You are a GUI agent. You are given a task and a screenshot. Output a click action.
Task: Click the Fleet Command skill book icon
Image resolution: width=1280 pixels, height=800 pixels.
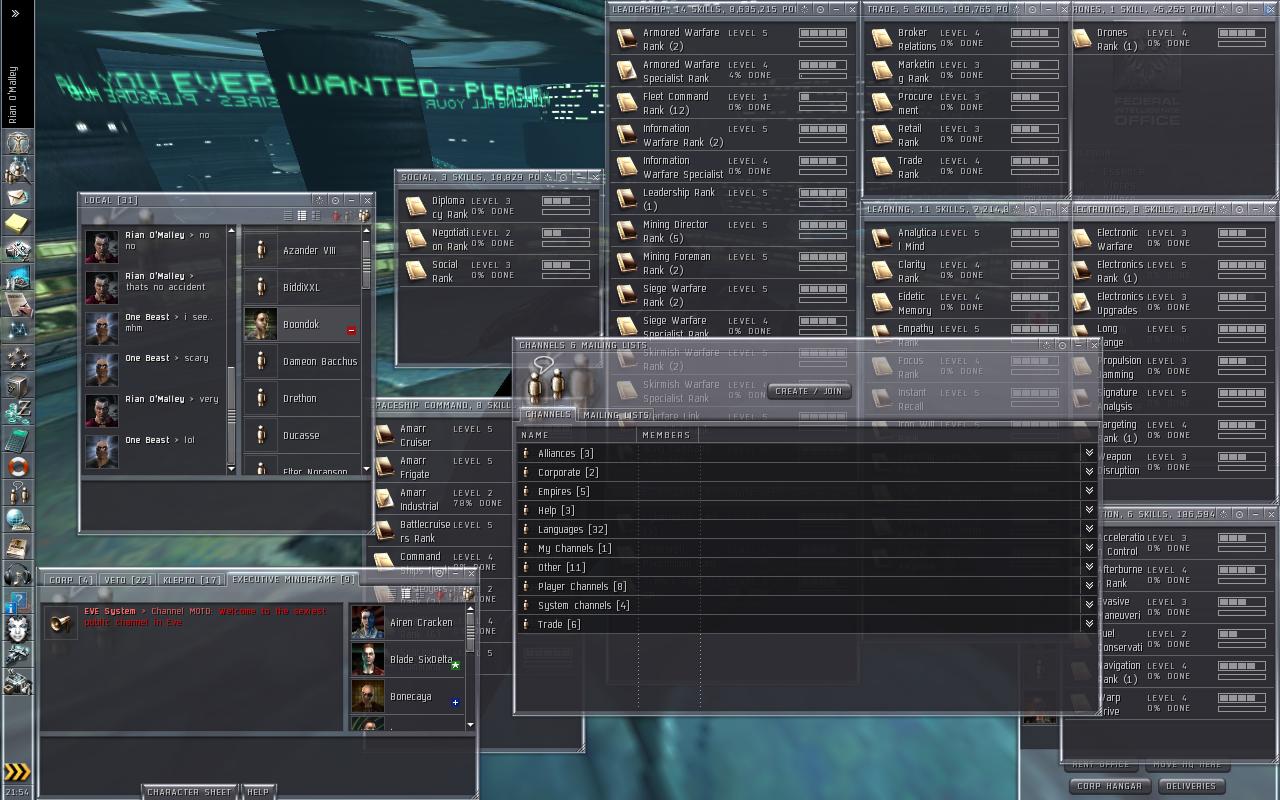click(x=627, y=103)
